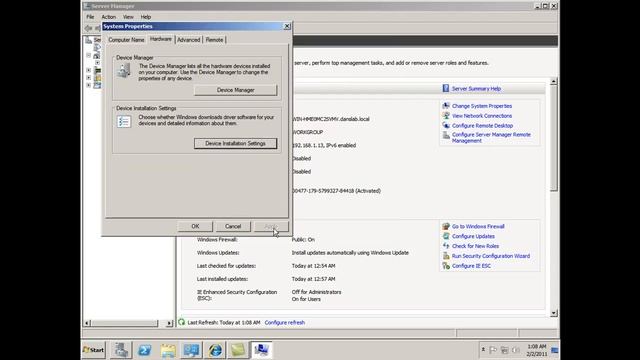Expand the bottom-most node in the Server Manager tree
The height and width of the screenshot is (360, 640).
click(x=89, y=85)
